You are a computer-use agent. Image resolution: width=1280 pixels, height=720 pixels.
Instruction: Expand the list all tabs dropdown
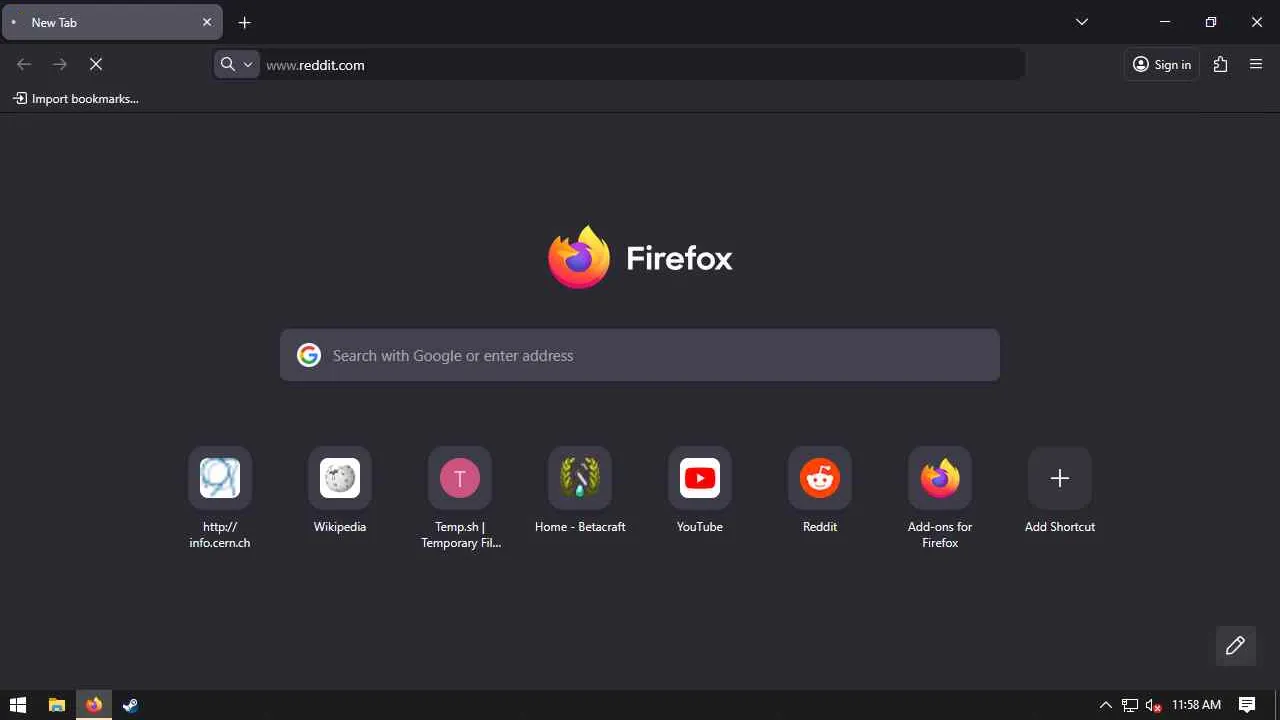coord(1082,22)
